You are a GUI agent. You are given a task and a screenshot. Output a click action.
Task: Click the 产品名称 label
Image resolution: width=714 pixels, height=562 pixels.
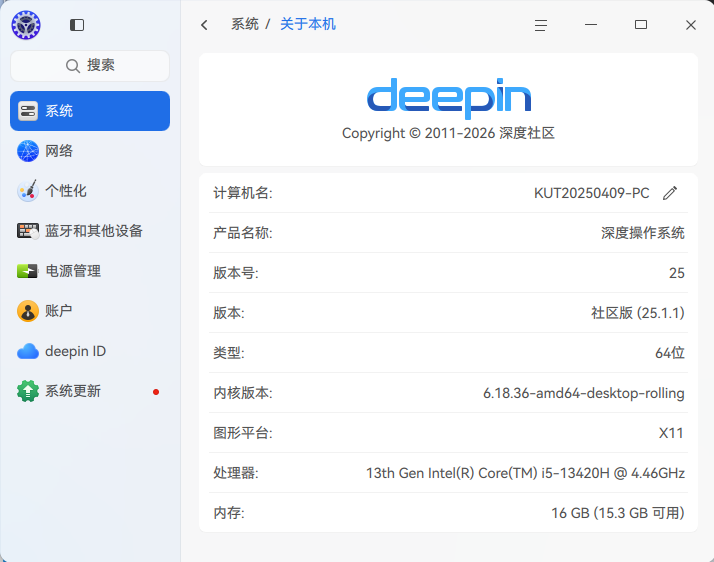243,233
